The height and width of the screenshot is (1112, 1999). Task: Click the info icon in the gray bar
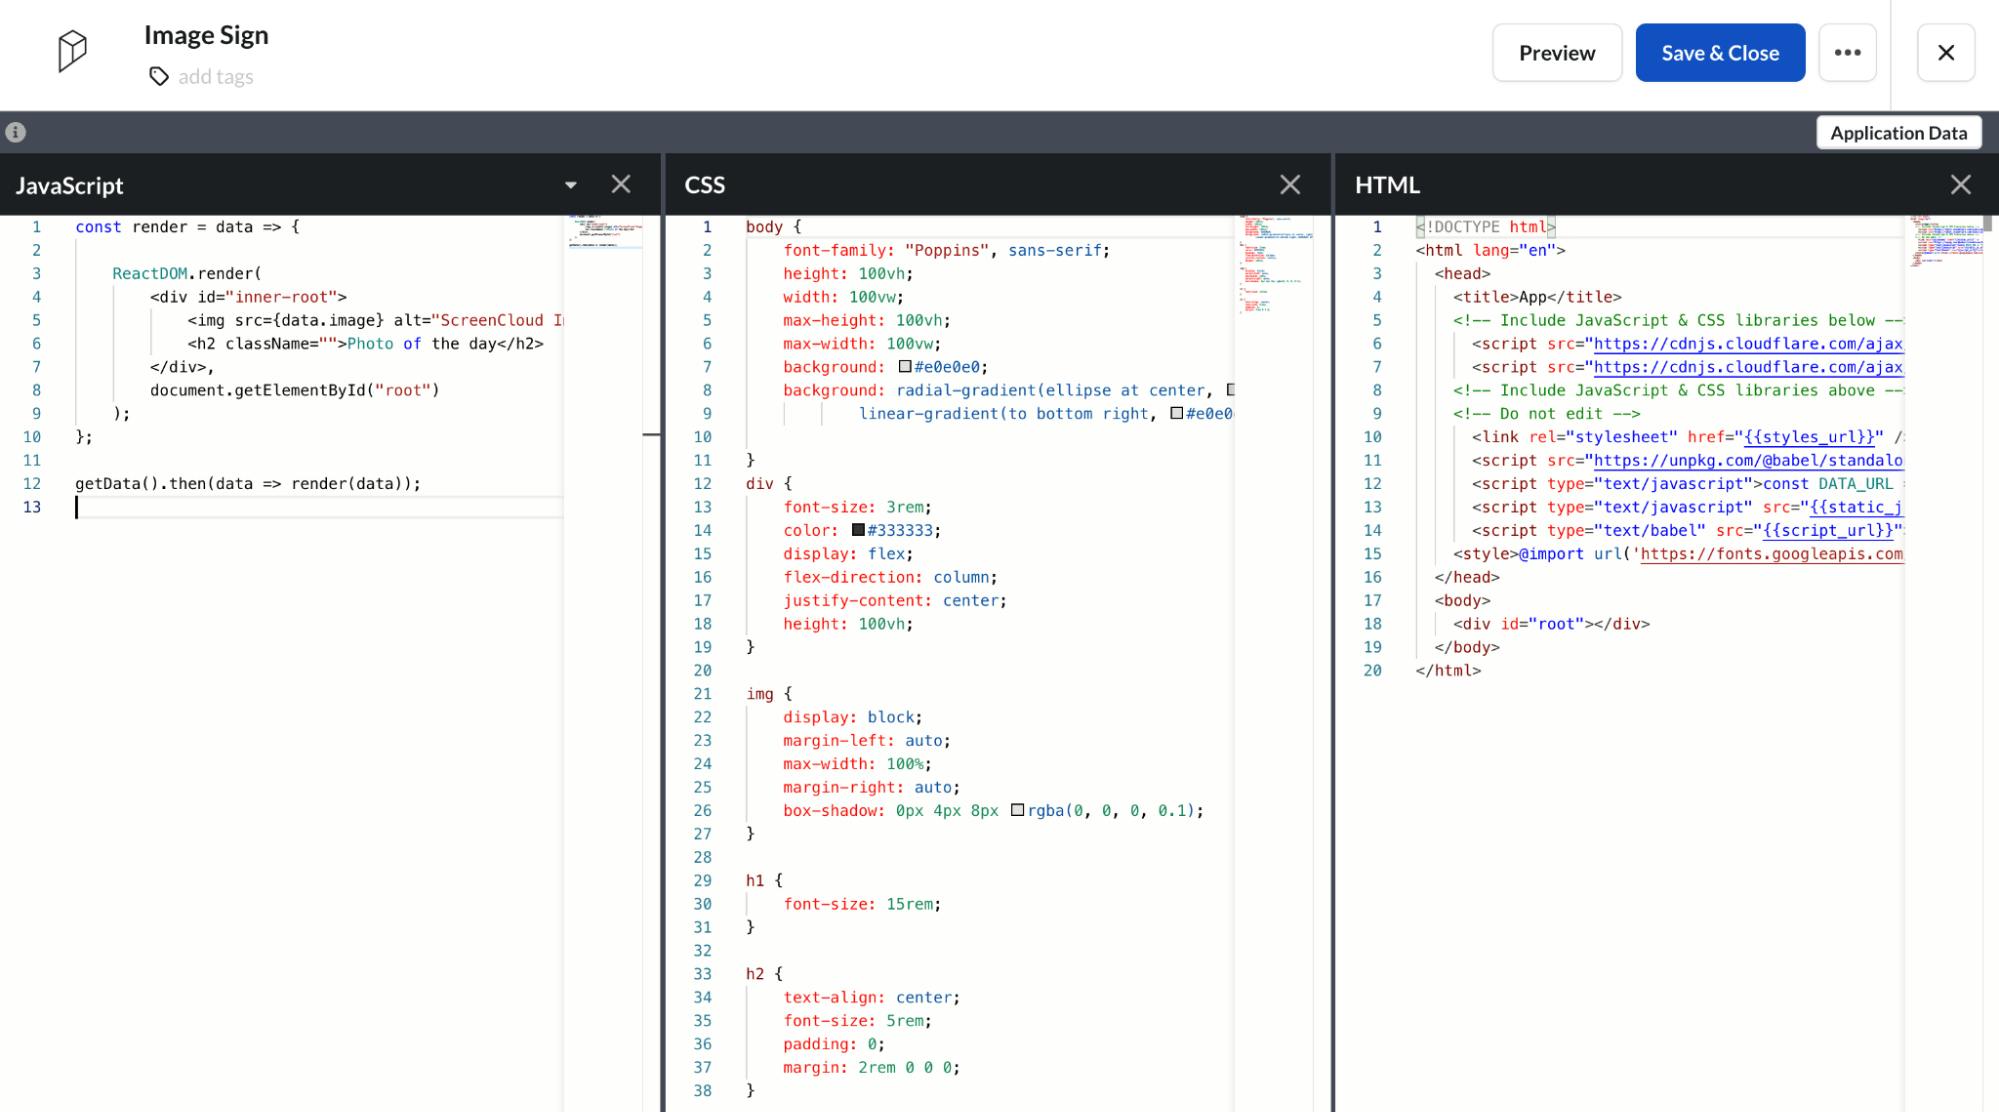pos(15,132)
